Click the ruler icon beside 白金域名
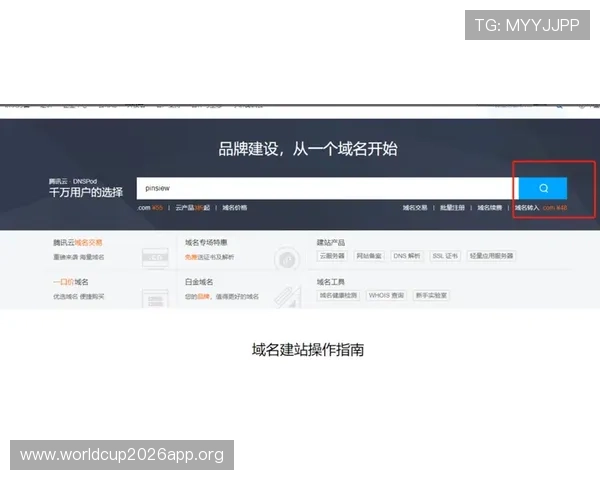Image resolution: width=600 pixels, height=480 pixels. 288,297
